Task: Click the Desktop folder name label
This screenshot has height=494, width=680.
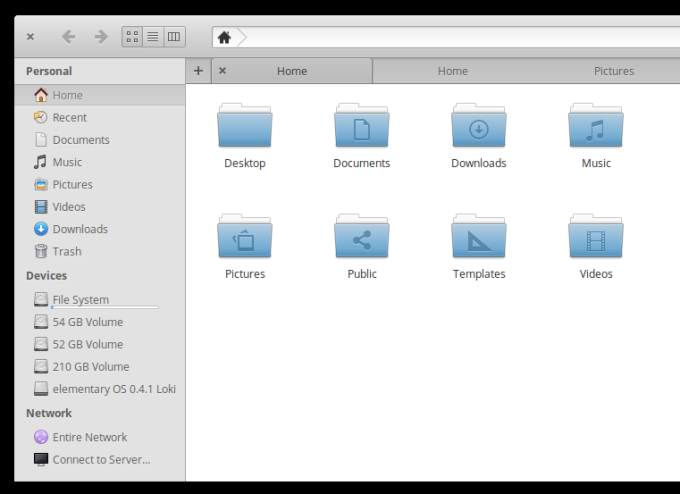Action: click(245, 164)
